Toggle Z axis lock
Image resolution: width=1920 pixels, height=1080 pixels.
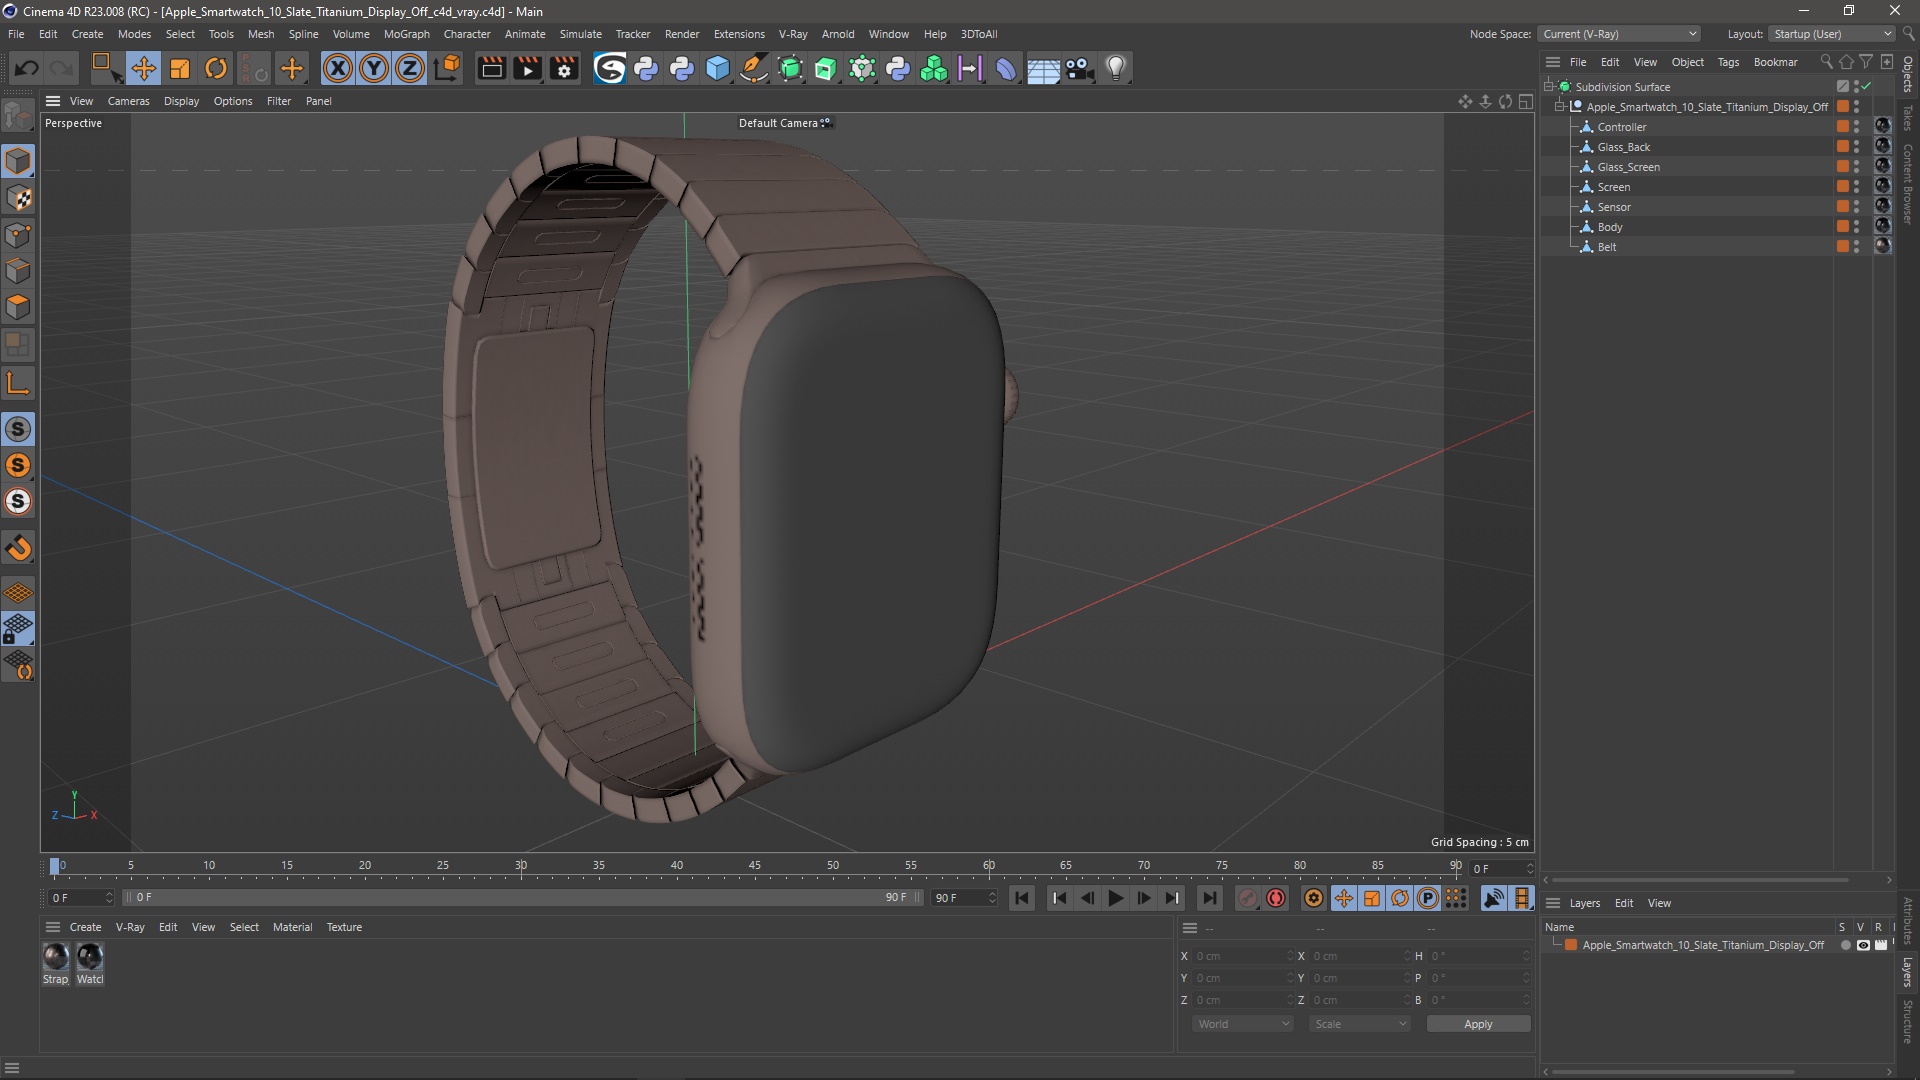point(410,68)
